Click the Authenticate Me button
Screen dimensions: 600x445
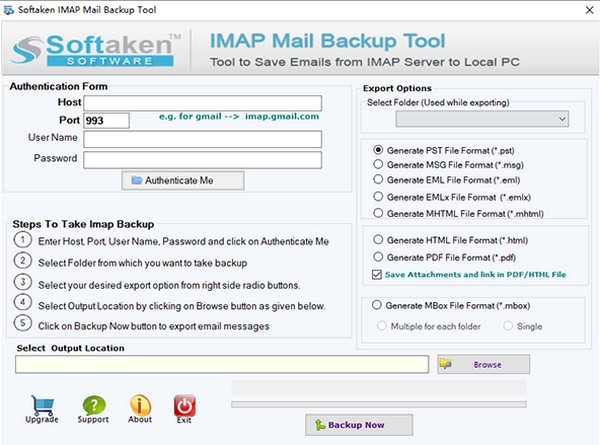point(183,180)
